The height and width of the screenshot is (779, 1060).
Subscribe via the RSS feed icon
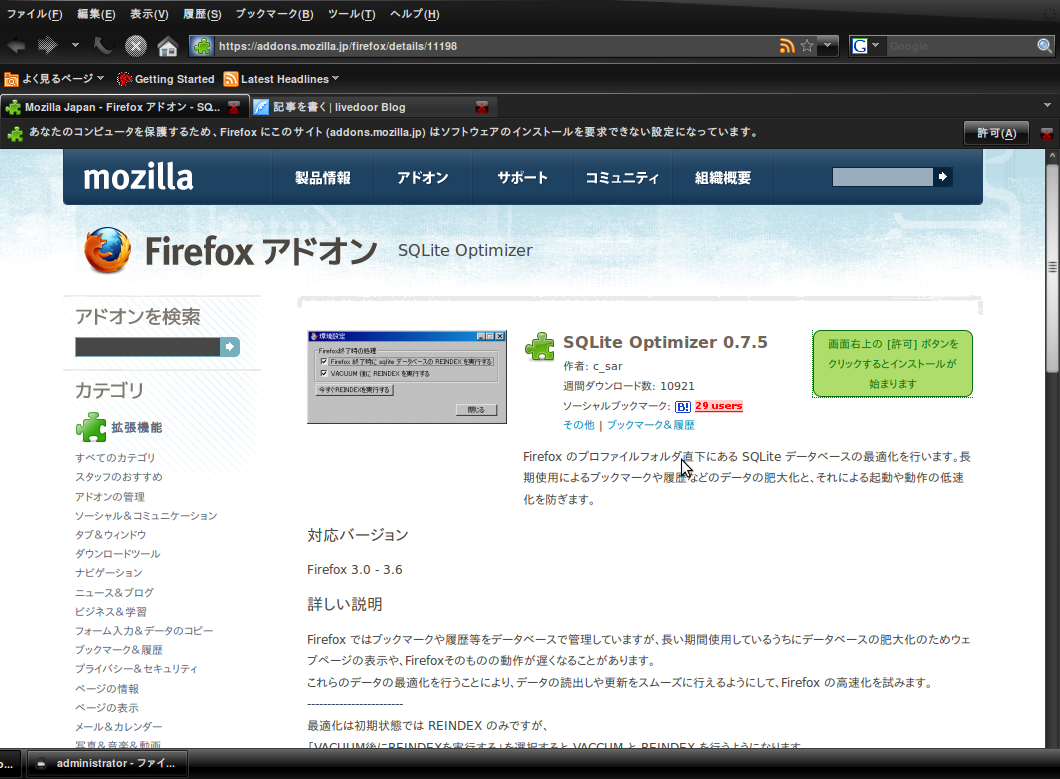pos(787,45)
